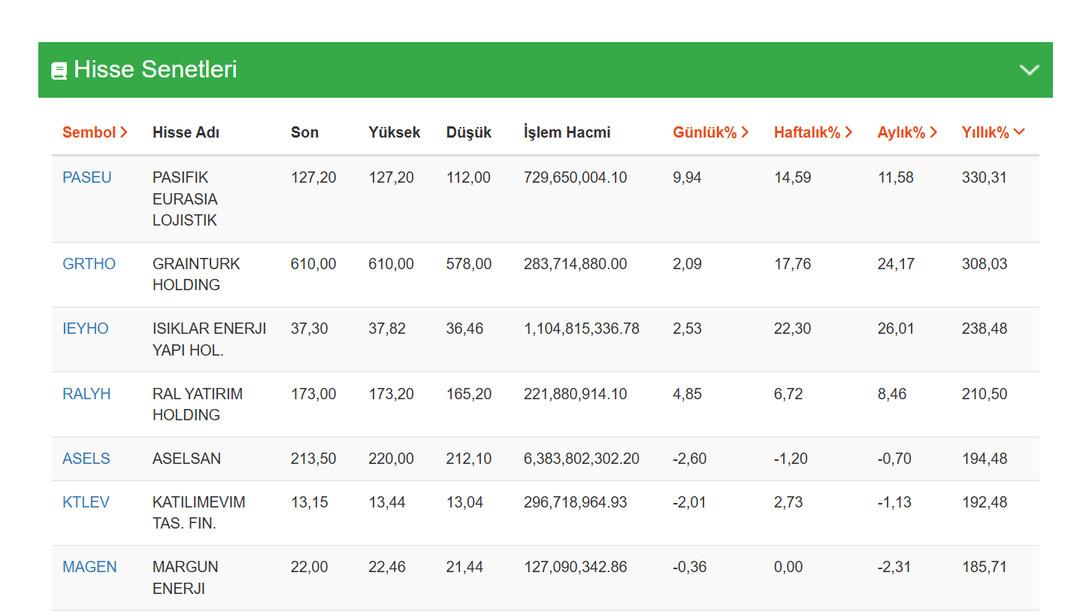
Task: Click the book icon beside Hisse Senetleri
Action: [x=59, y=71]
